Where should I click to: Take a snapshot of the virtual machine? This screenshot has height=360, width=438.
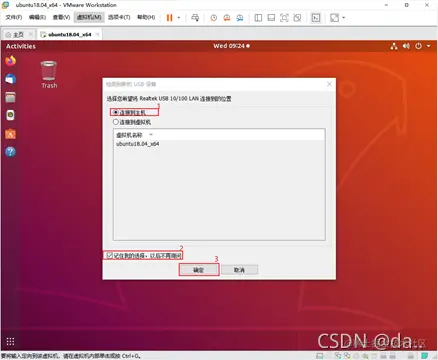pos(214,18)
